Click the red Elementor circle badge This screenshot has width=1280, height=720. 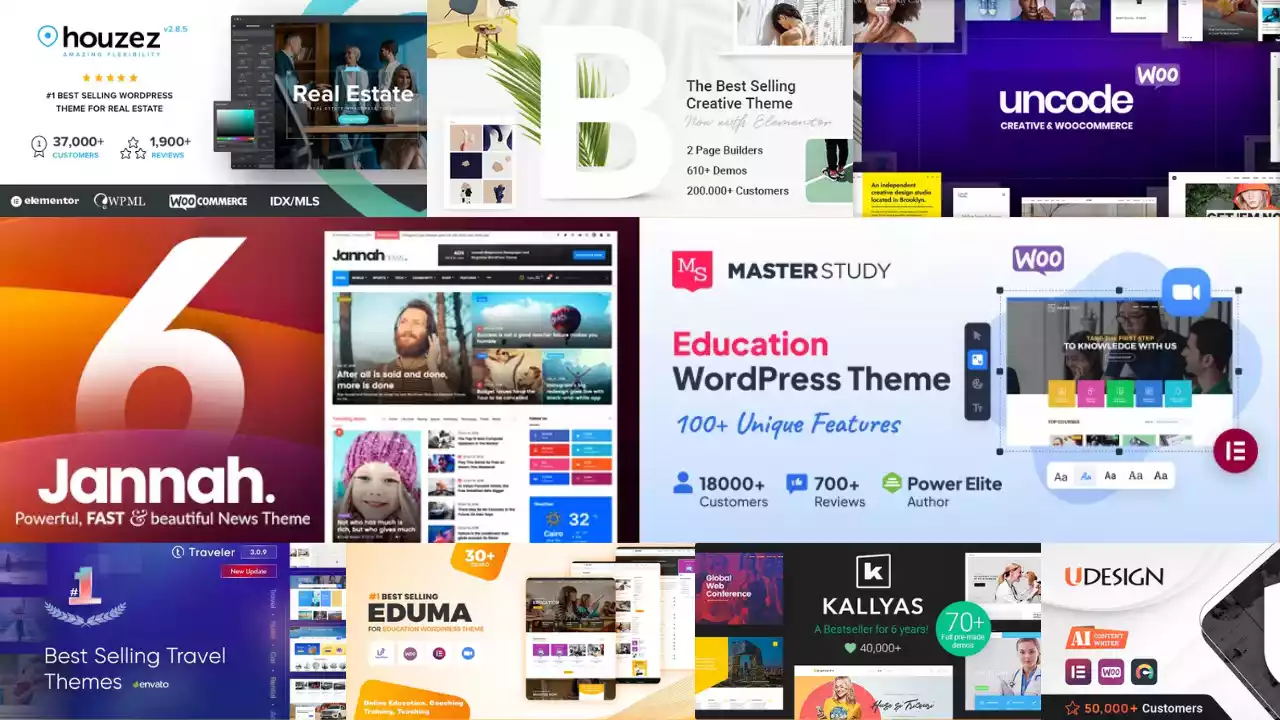[1235, 451]
